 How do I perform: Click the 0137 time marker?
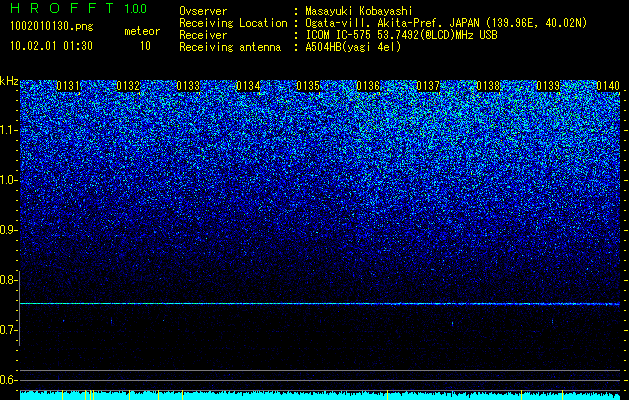tap(428, 86)
